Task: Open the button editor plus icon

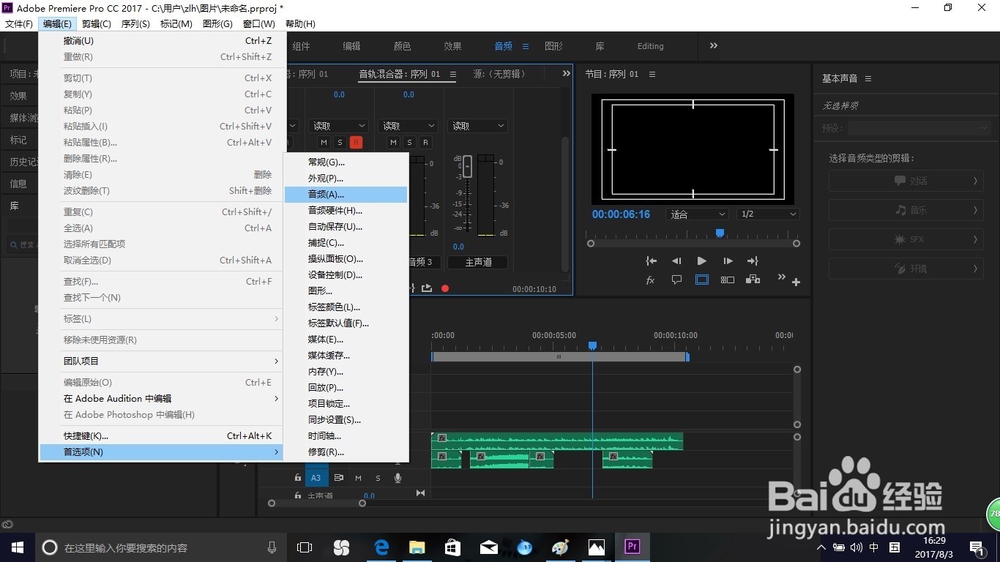Action: pos(796,282)
